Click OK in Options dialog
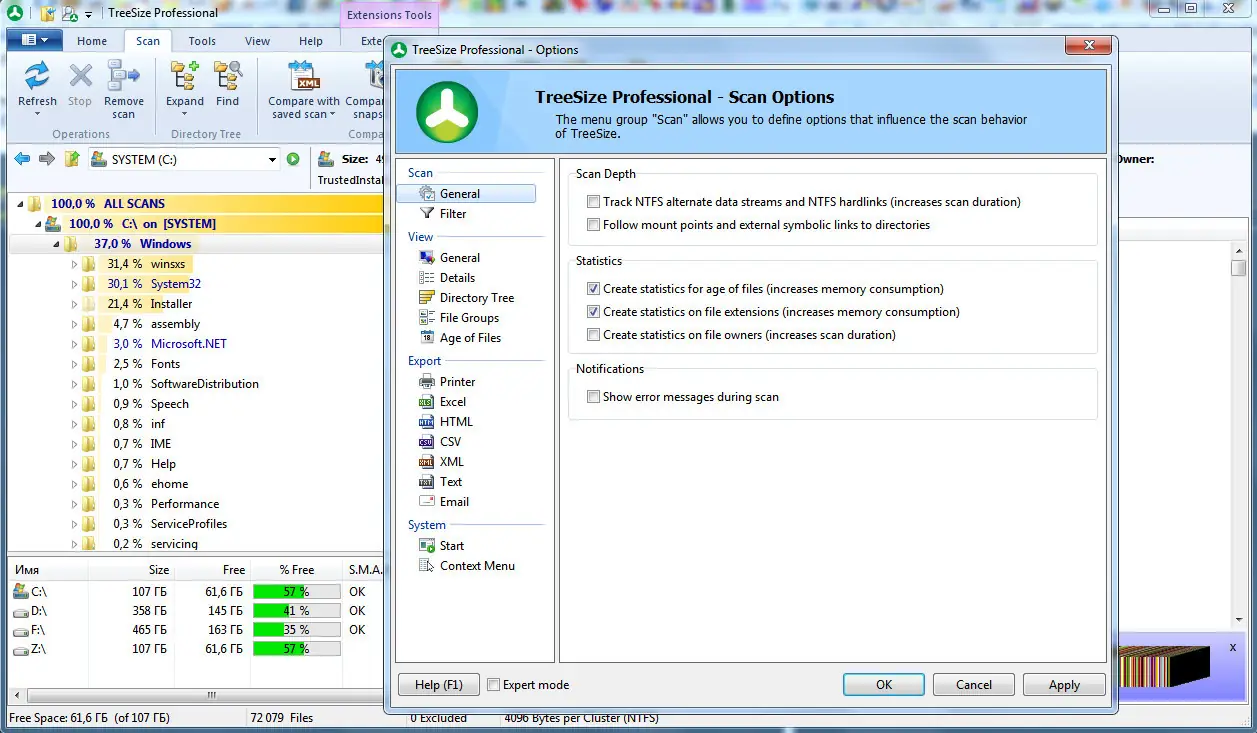This screenshot has width=1257, height=733. pyautogui.click(x=884, y=685)
